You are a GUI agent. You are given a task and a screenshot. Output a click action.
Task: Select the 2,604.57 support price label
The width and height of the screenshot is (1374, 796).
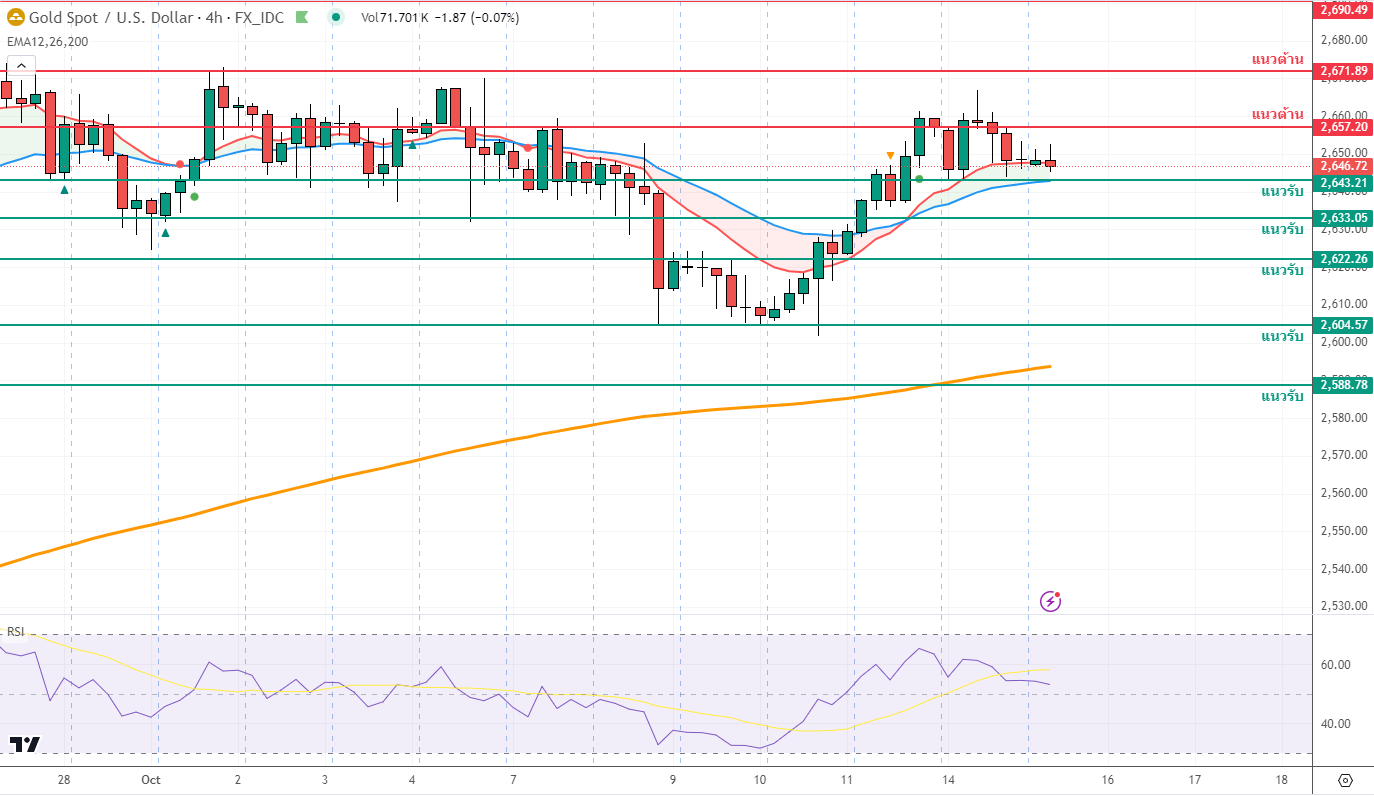coord(1343,325)
